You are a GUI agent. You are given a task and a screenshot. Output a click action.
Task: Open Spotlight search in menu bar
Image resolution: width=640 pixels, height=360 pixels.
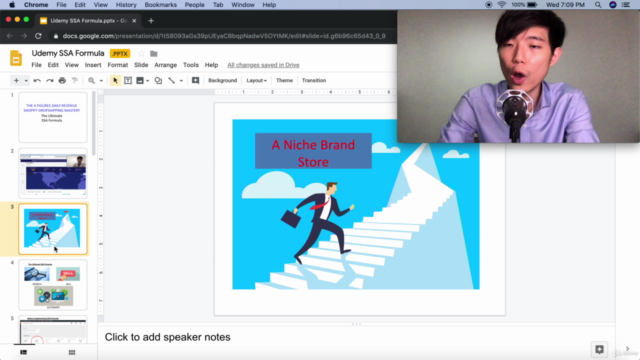[x=598, y=5]
